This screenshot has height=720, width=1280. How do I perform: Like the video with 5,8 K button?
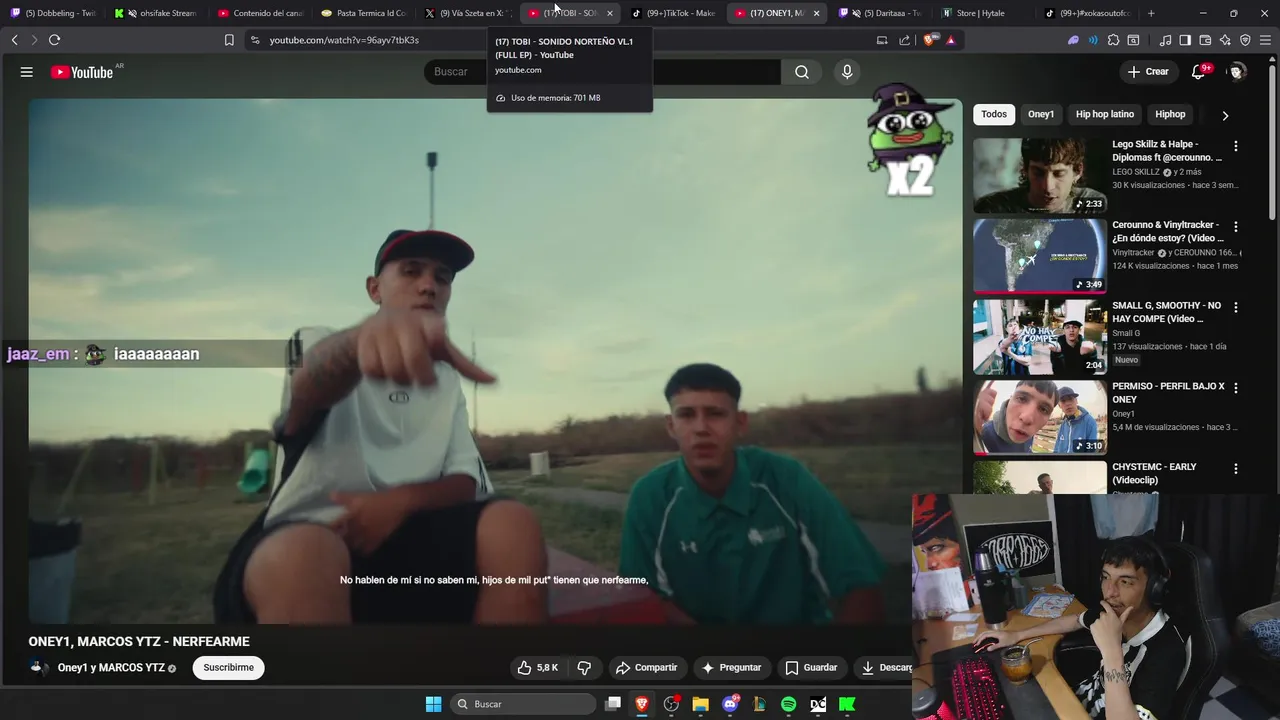(x=538, y=667)
